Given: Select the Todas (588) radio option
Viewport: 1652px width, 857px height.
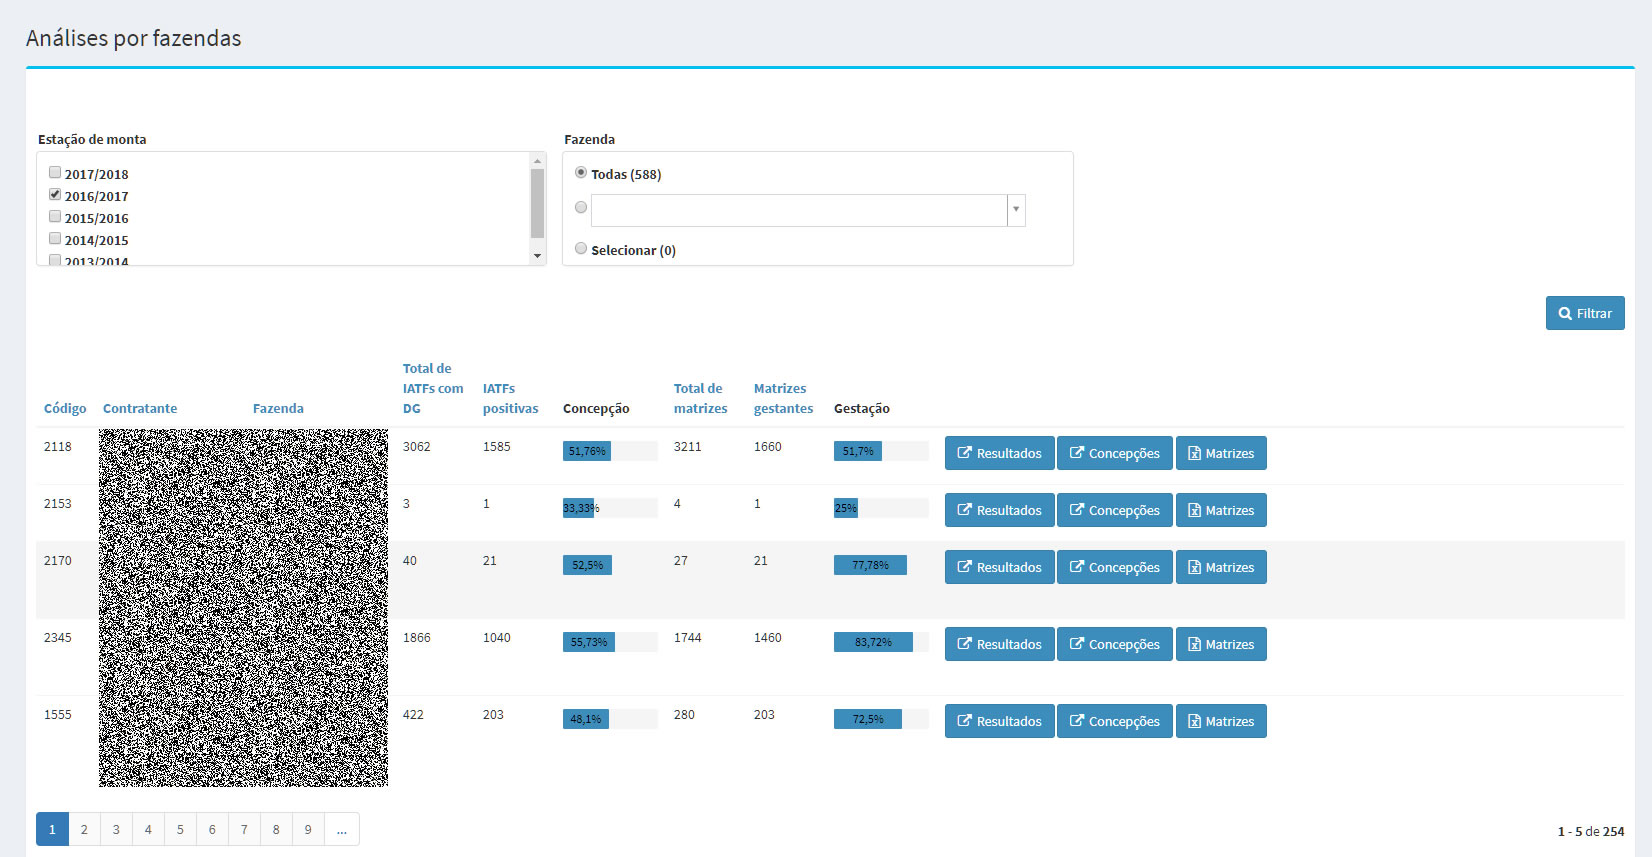Looking at the screenshot, I should [x=581, y=172].
